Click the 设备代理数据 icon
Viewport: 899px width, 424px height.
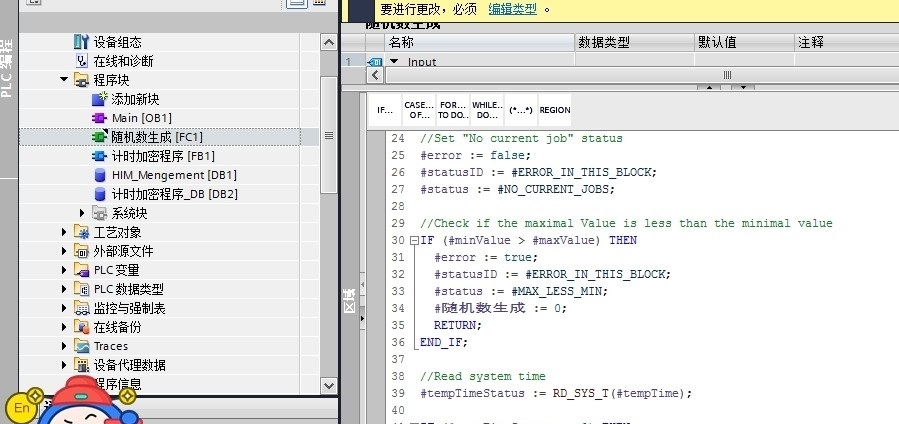[81, 365]
